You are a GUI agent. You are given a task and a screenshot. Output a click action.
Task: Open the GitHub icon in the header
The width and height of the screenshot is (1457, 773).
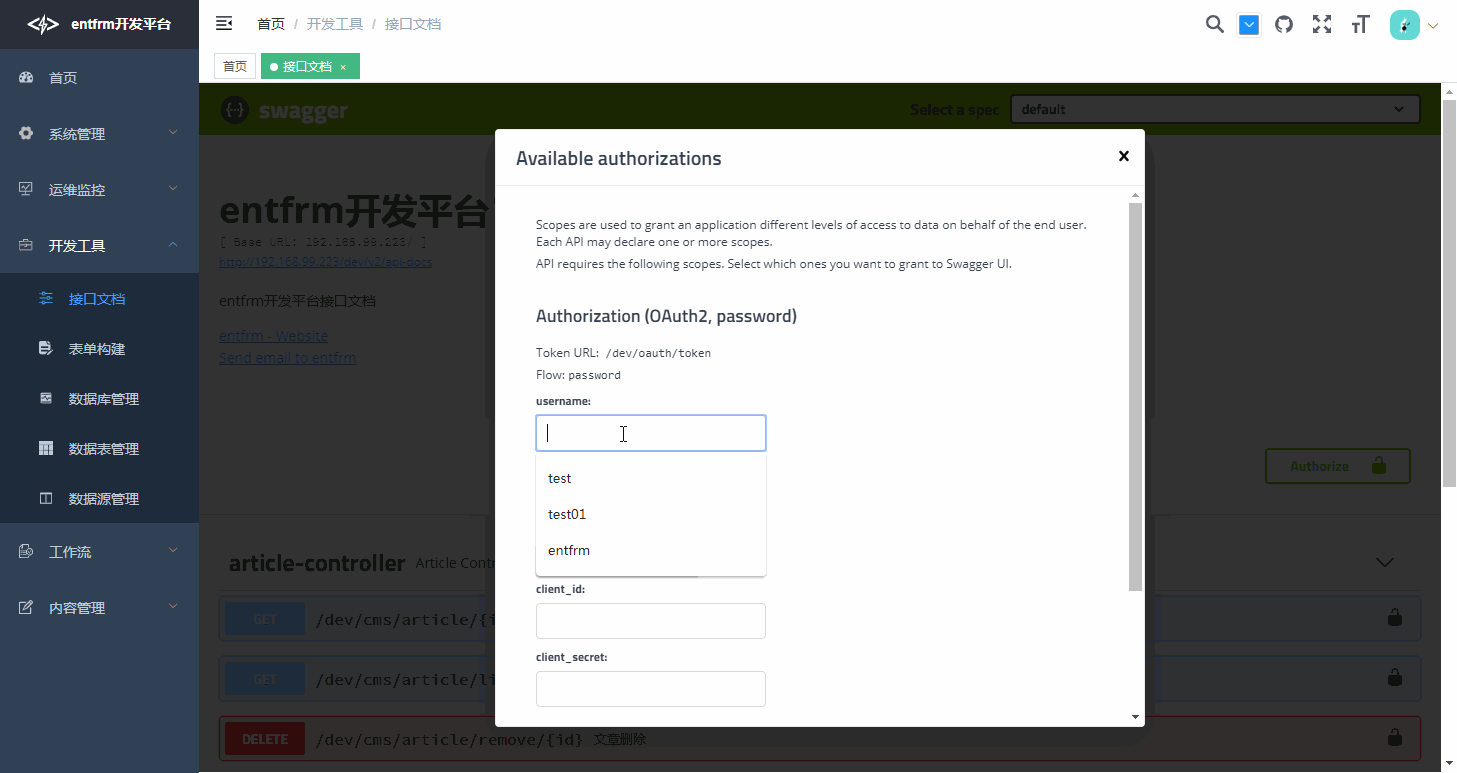tap(1284, 24)
